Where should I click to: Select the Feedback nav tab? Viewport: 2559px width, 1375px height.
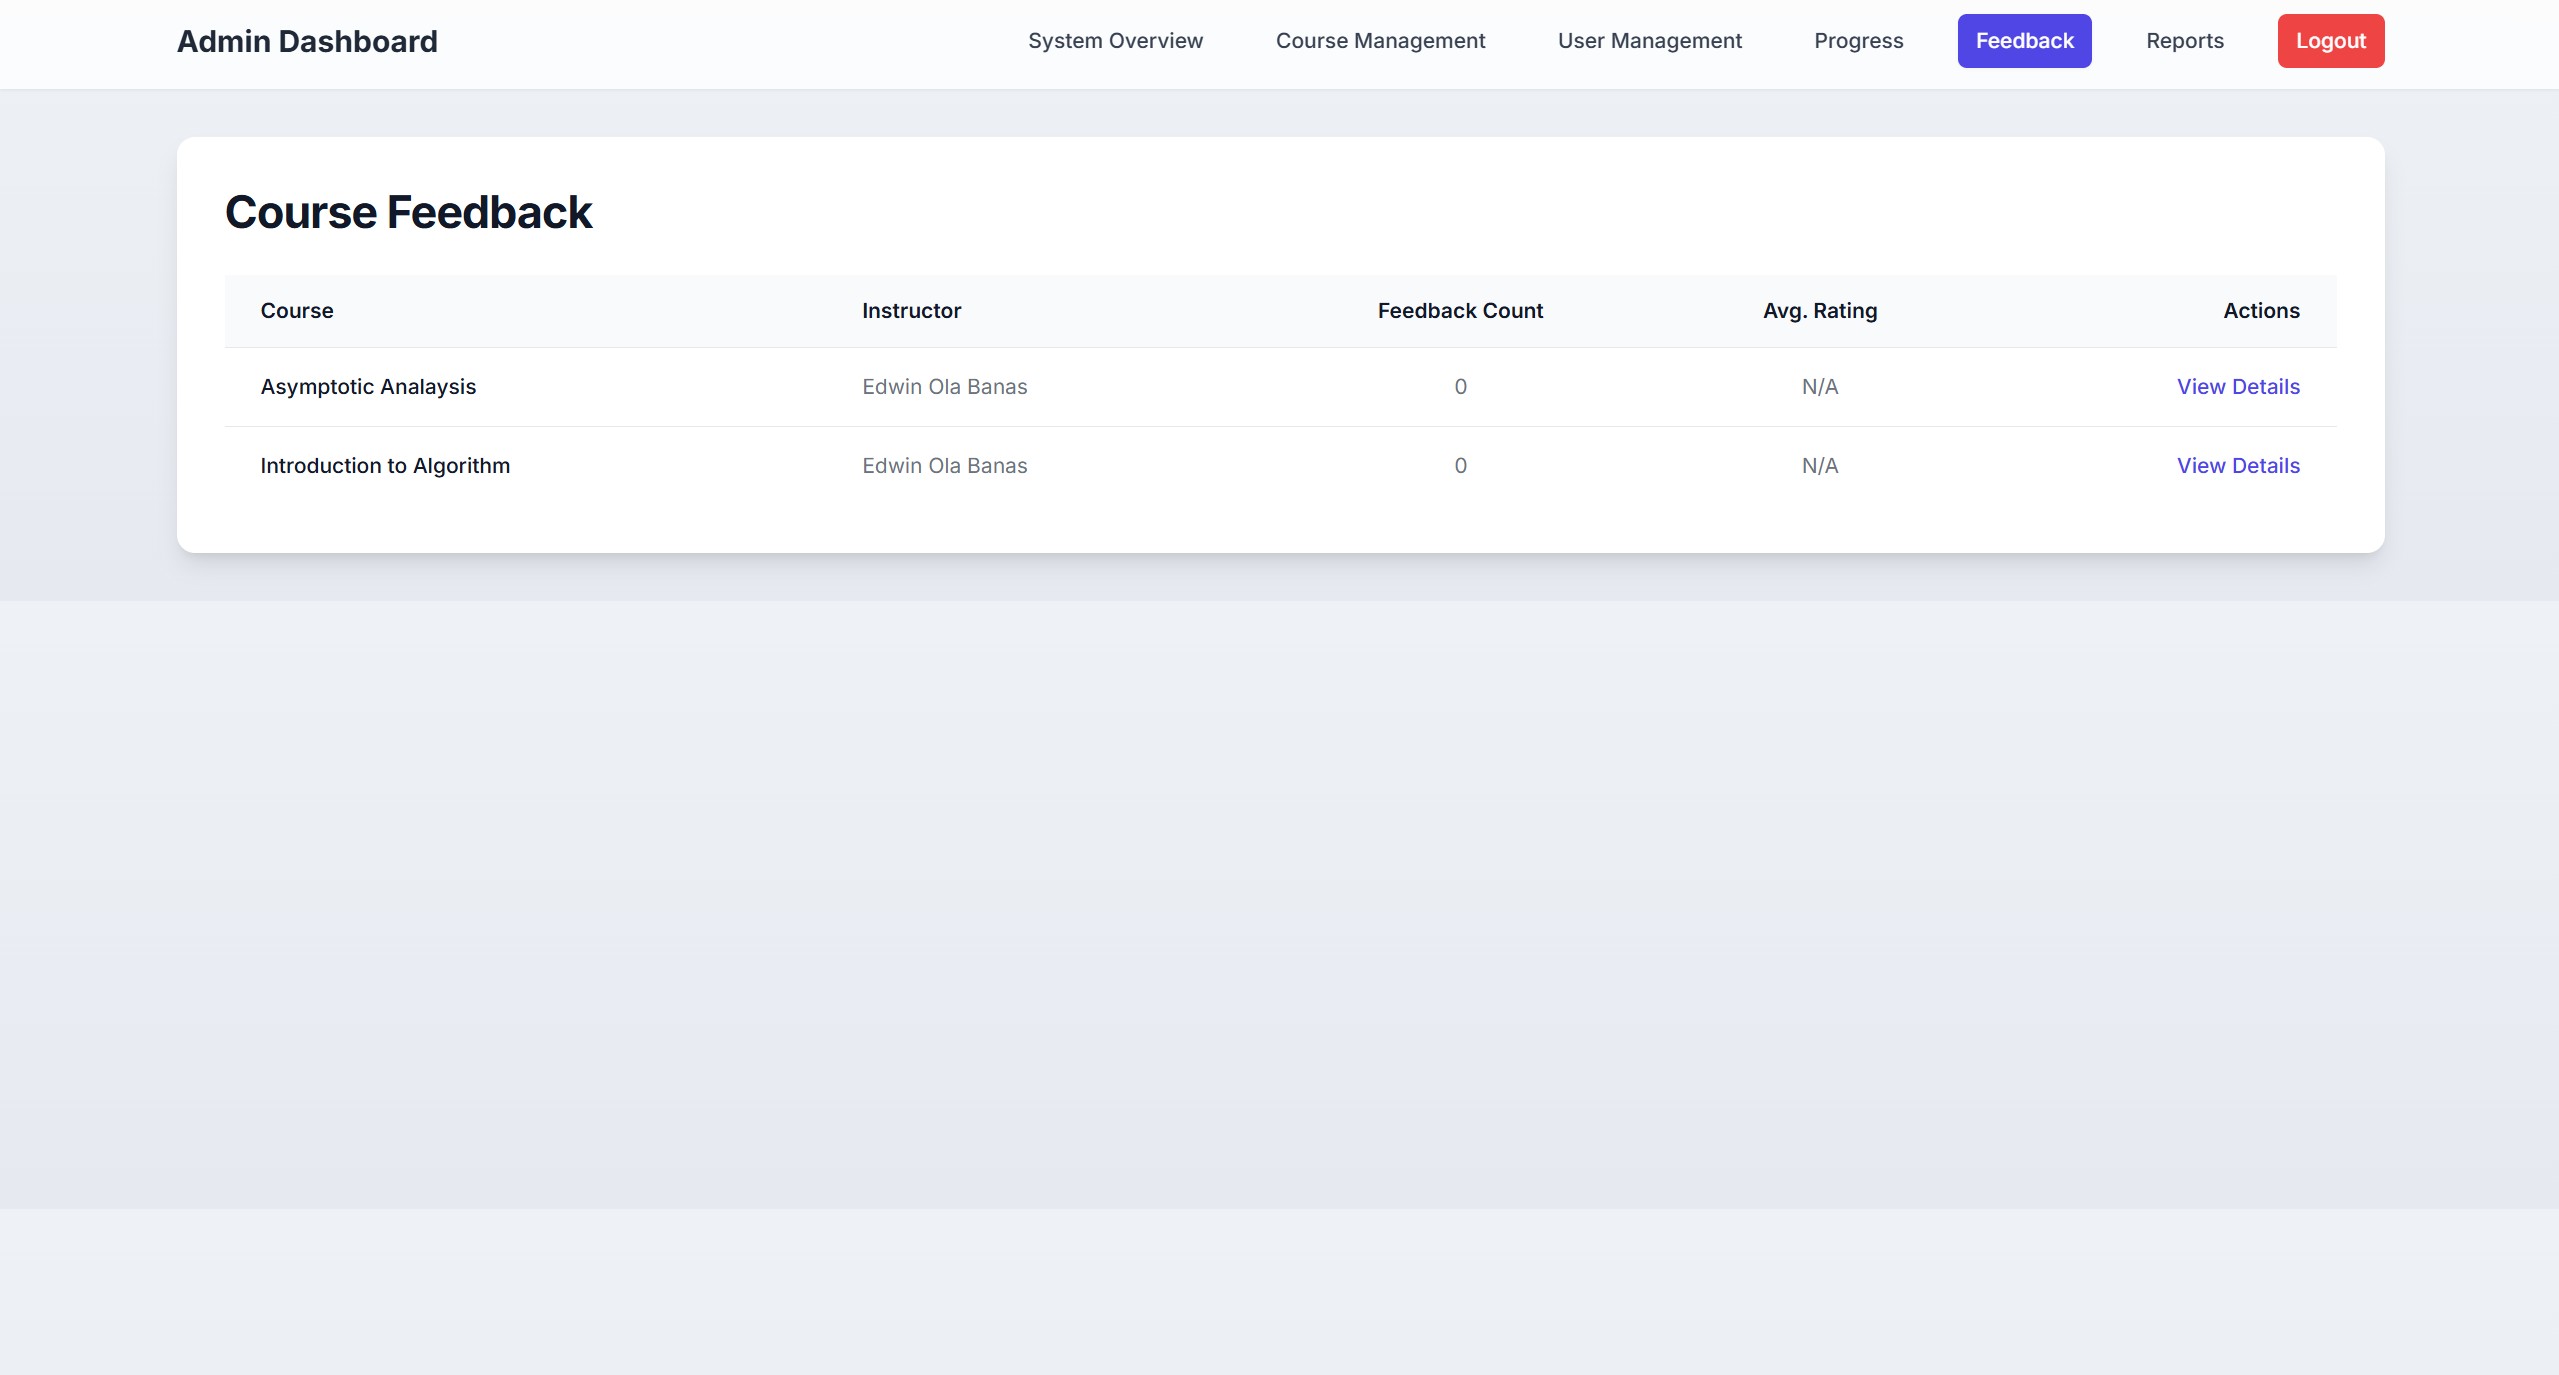pos(2024,41)
